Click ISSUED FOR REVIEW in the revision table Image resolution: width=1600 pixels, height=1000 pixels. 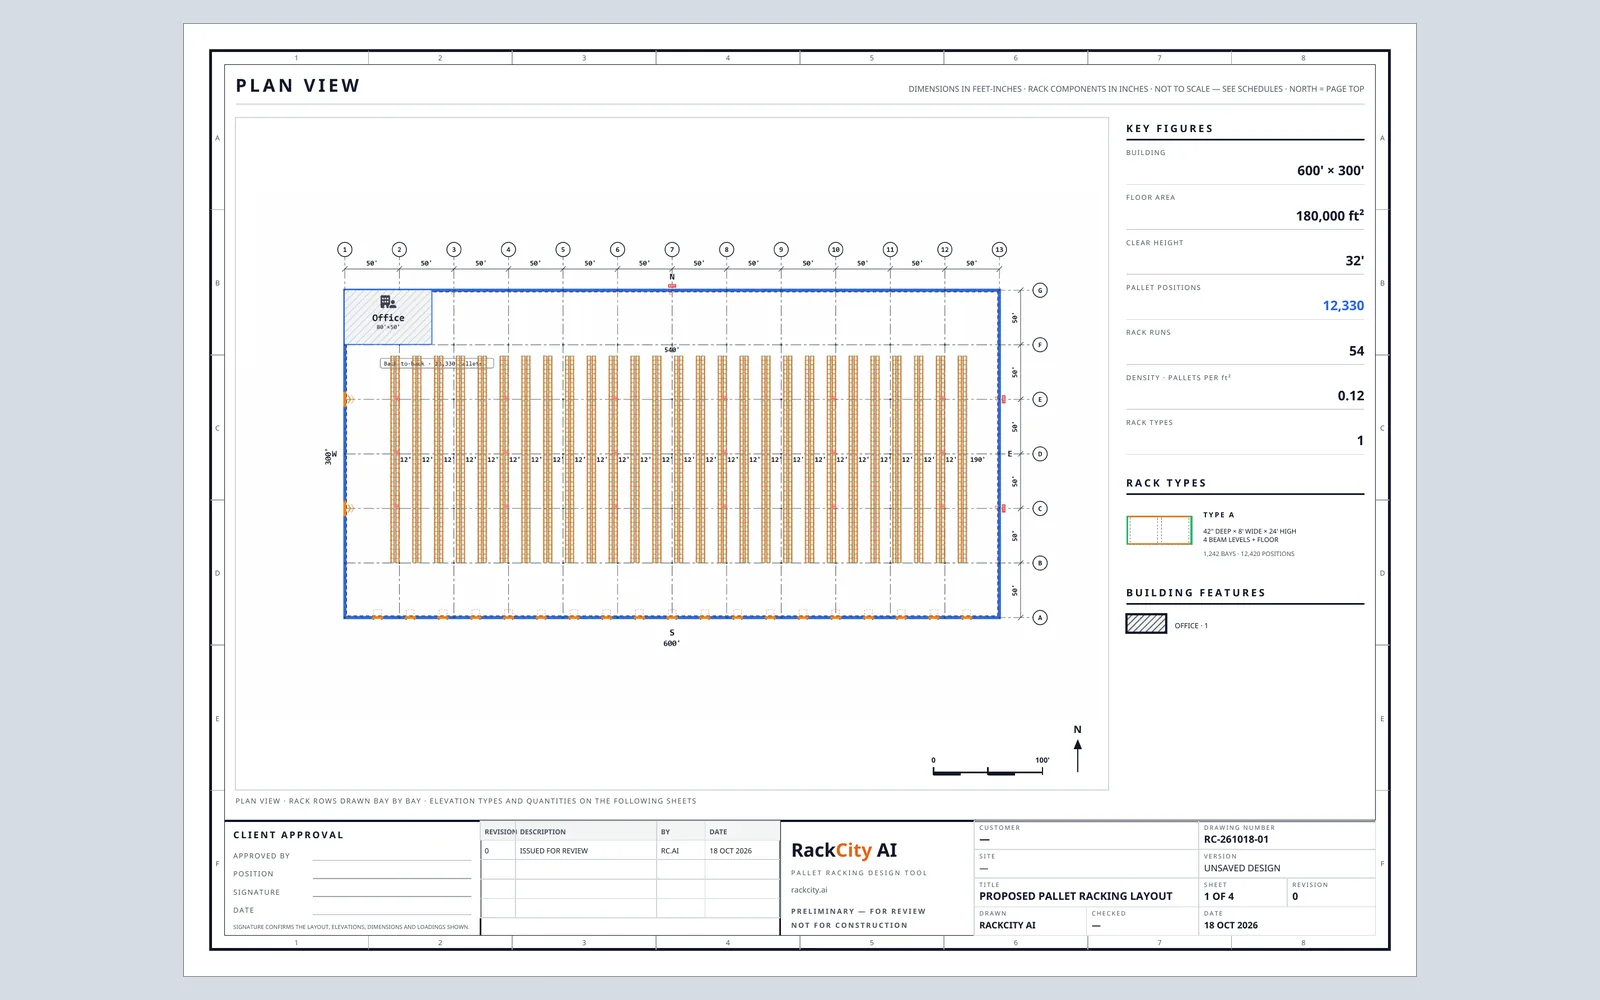coord(554,851)
